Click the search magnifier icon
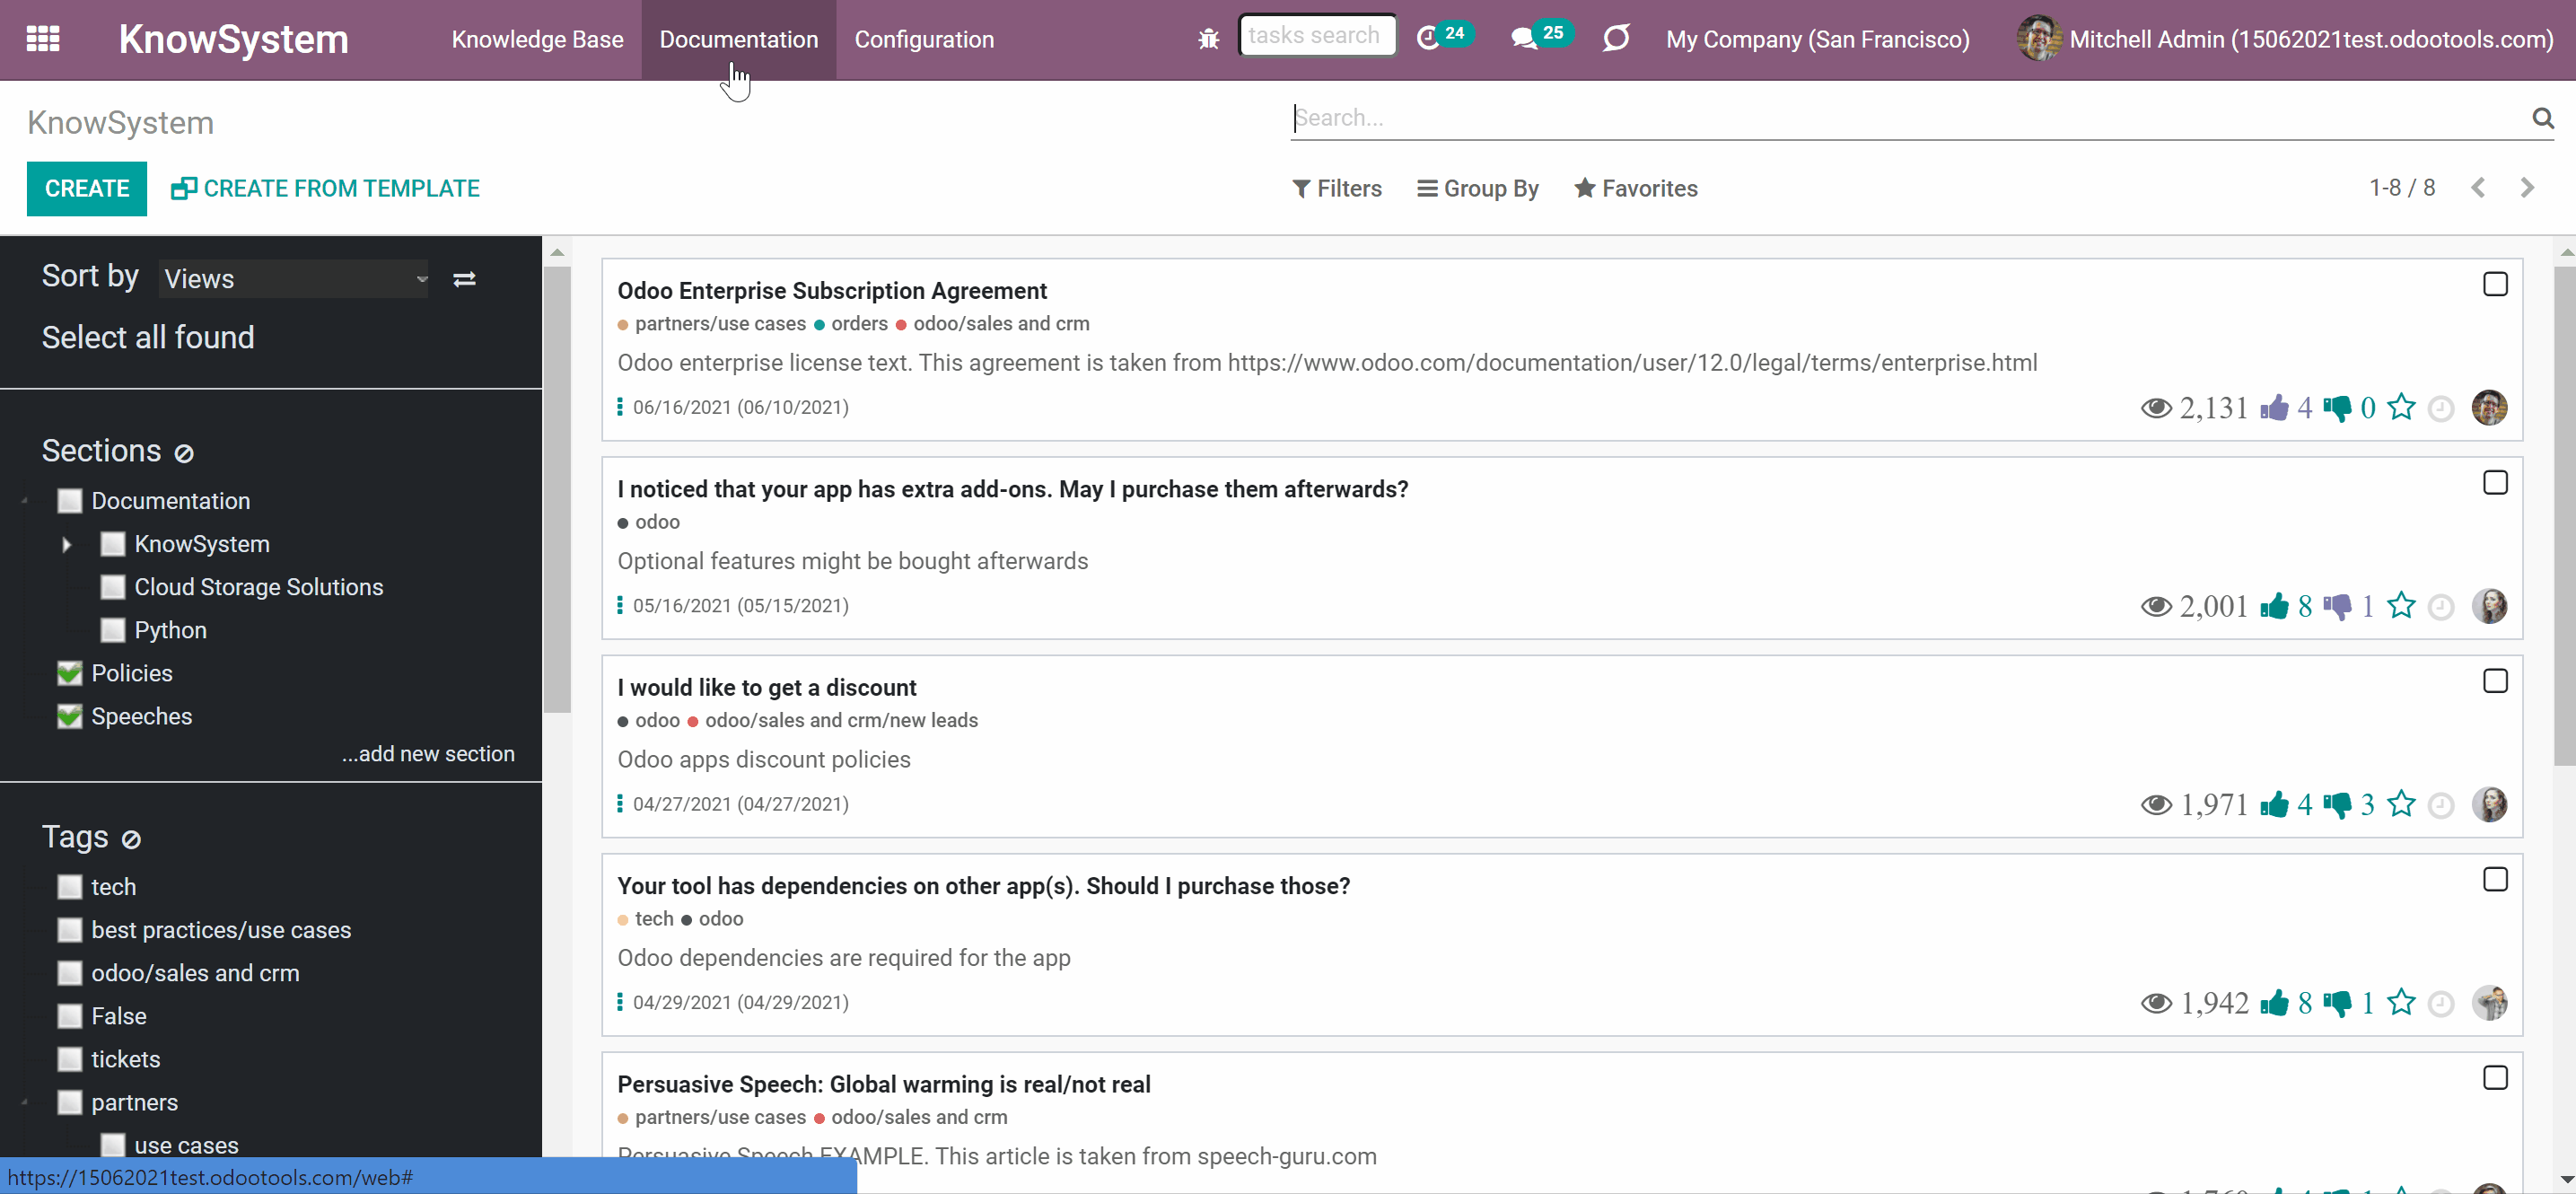This screenshot has width=2576, height=1194. 2542,118
